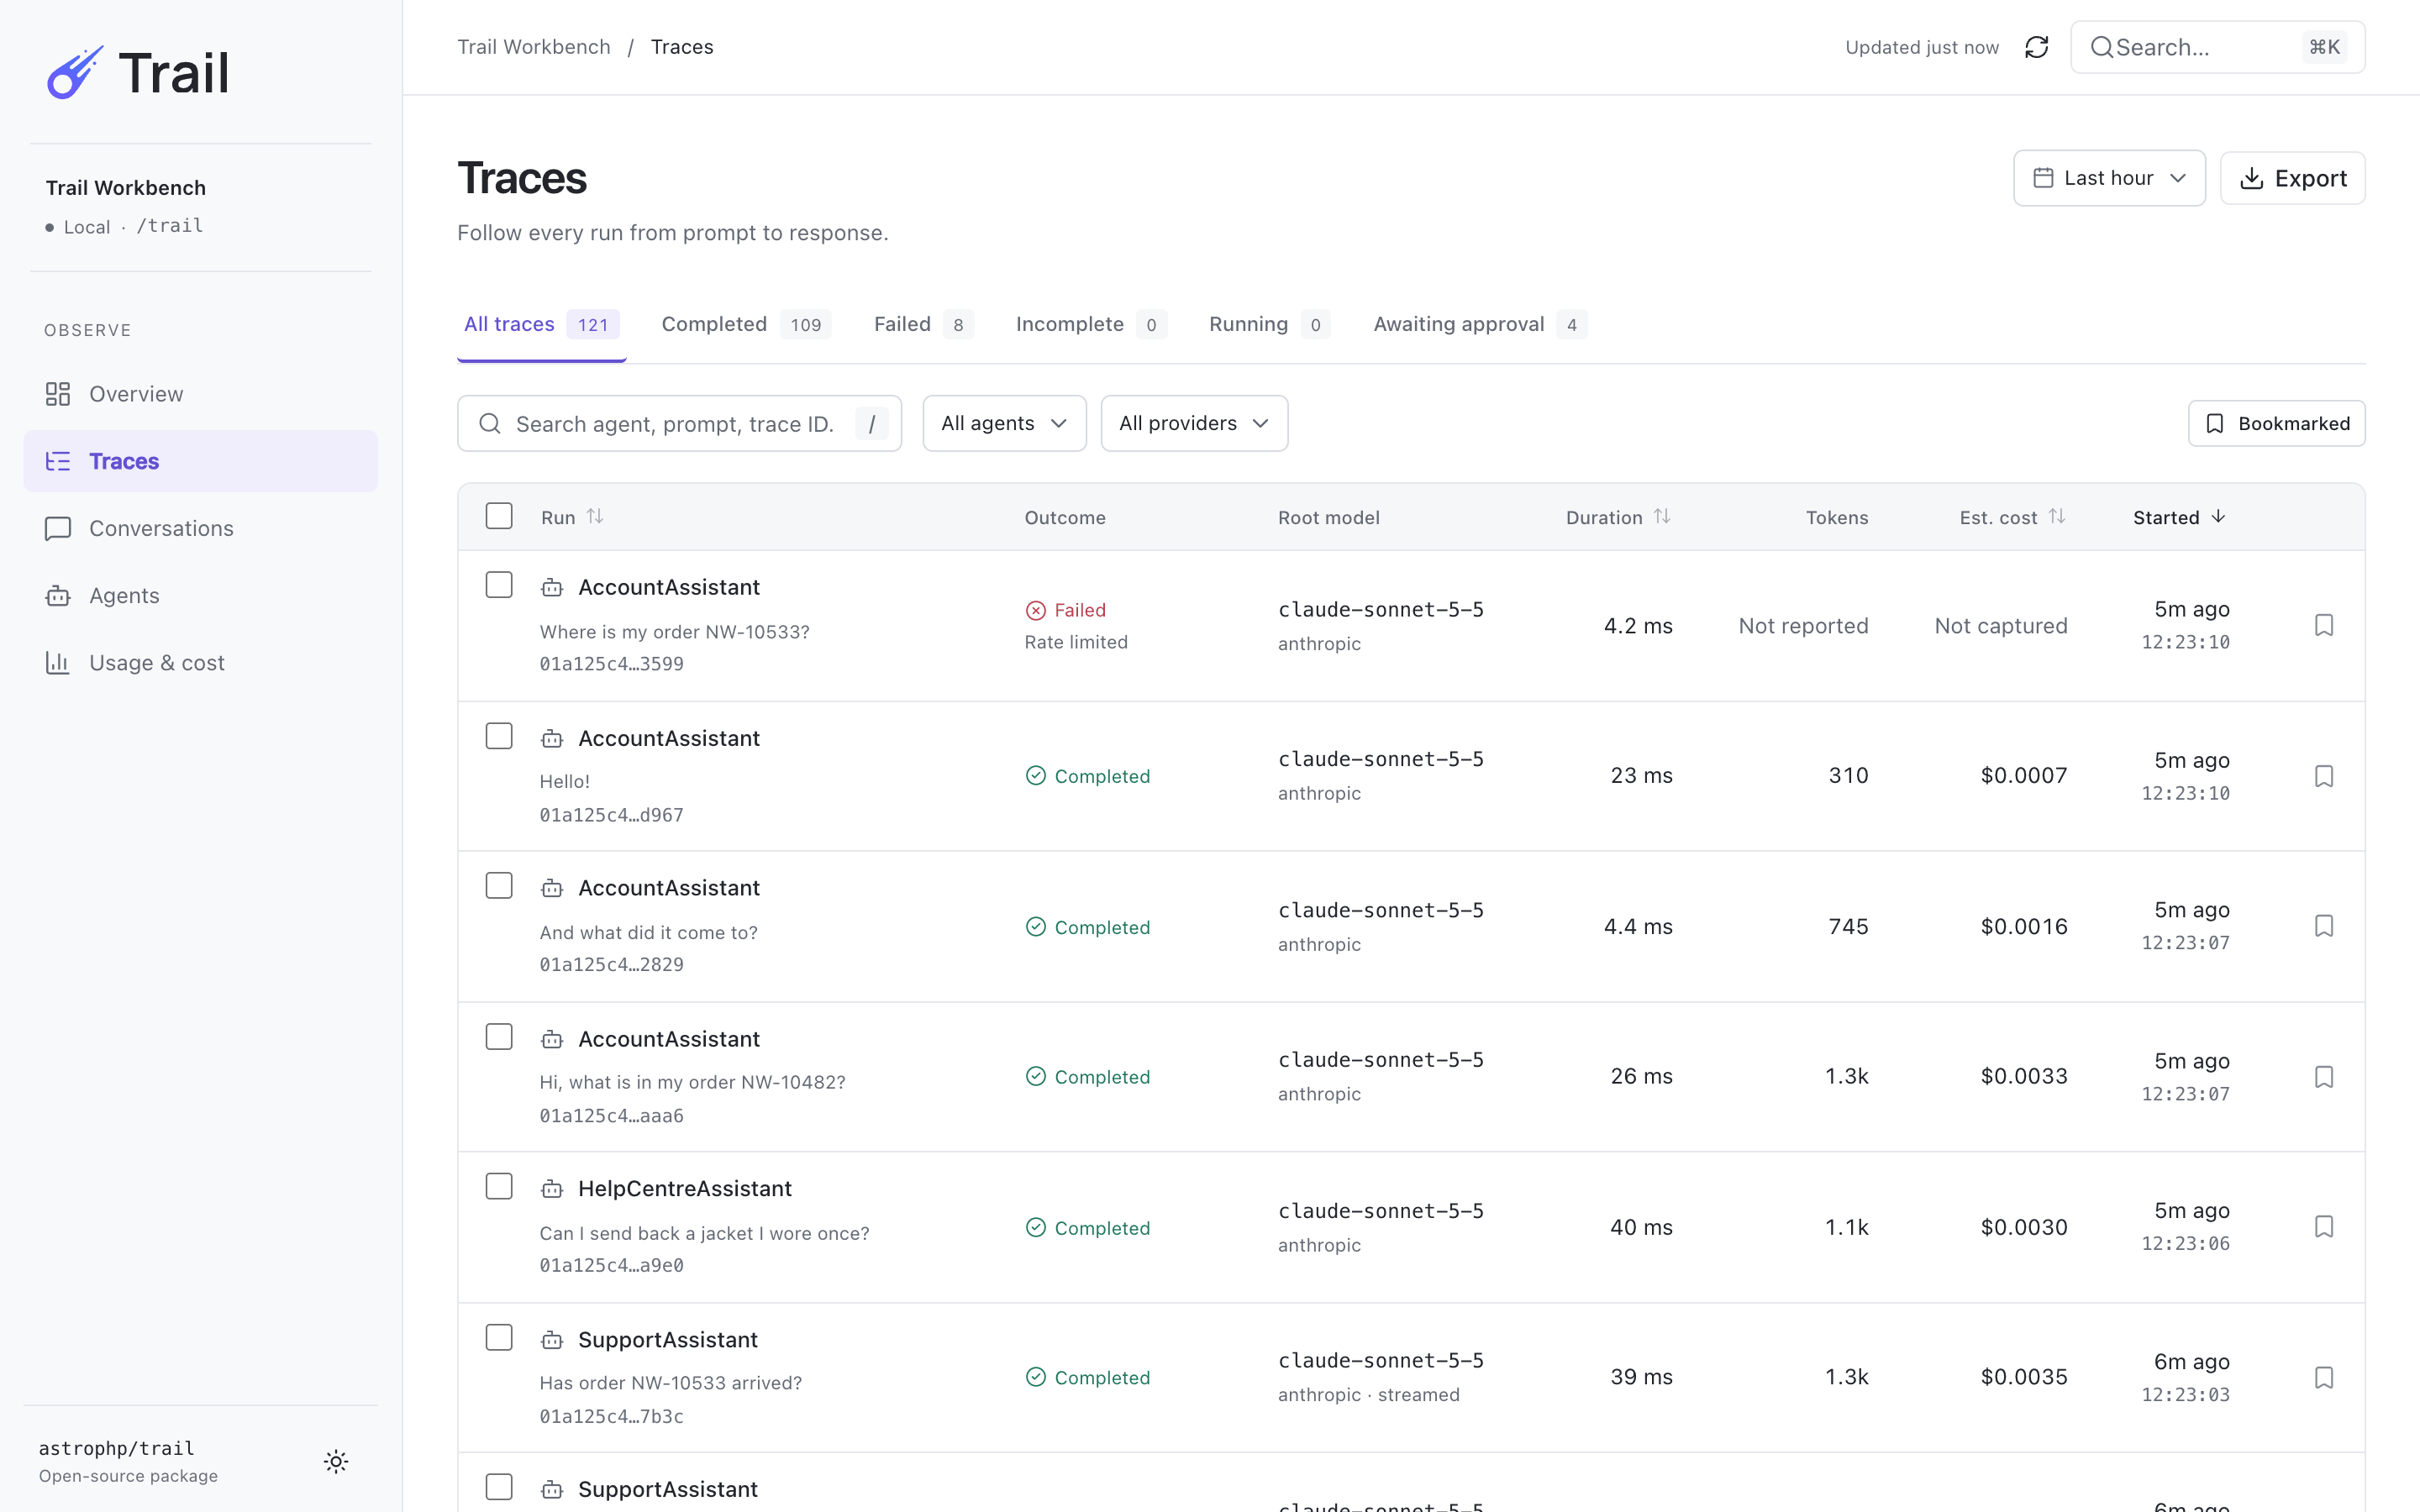Click the Started column down-arrow sort icon
Screen dimensions: 2420x1512
[x=2218, y=516]
